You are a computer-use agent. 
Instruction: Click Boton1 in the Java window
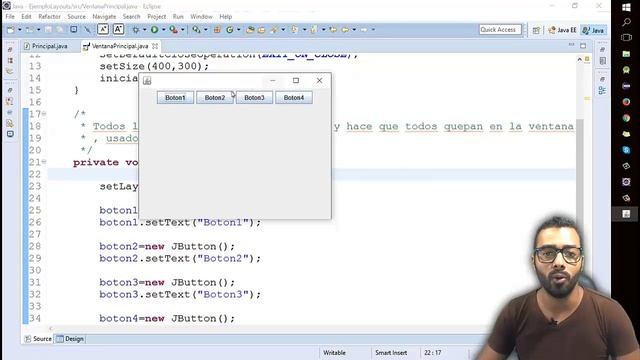[x=175, y=98]
